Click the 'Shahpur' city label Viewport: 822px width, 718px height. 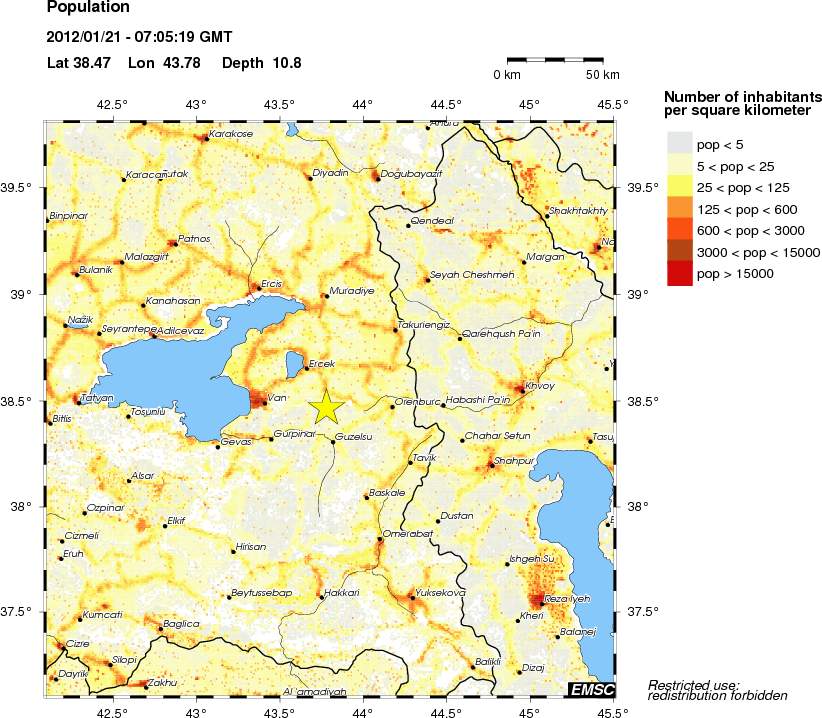point(514,461)
